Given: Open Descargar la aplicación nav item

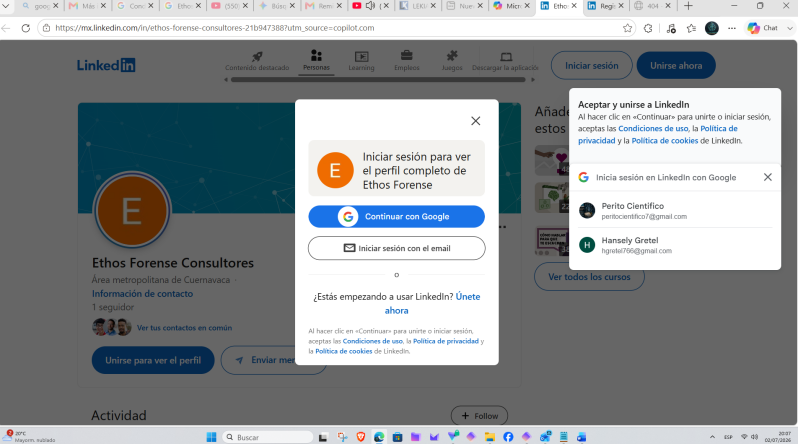Looking at the screenshot, I should coord(505,61).
